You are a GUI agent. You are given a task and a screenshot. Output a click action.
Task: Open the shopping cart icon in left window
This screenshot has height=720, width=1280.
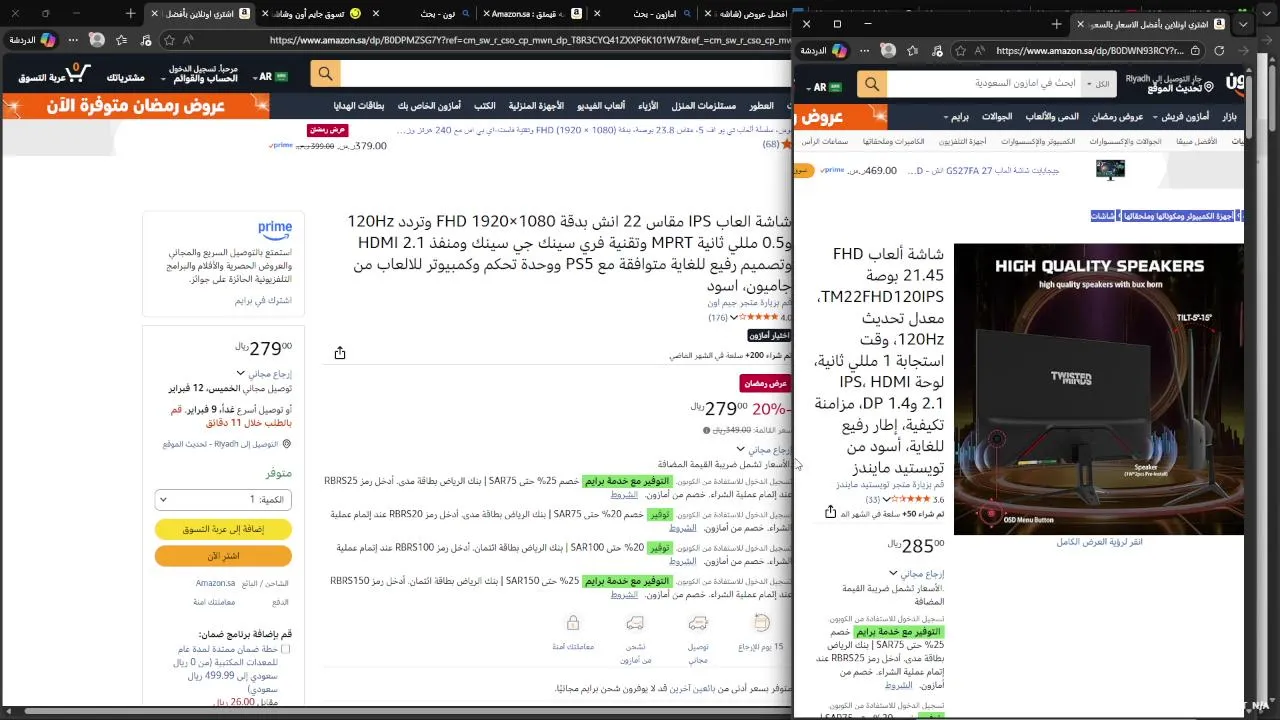click(x=76, y=74)
